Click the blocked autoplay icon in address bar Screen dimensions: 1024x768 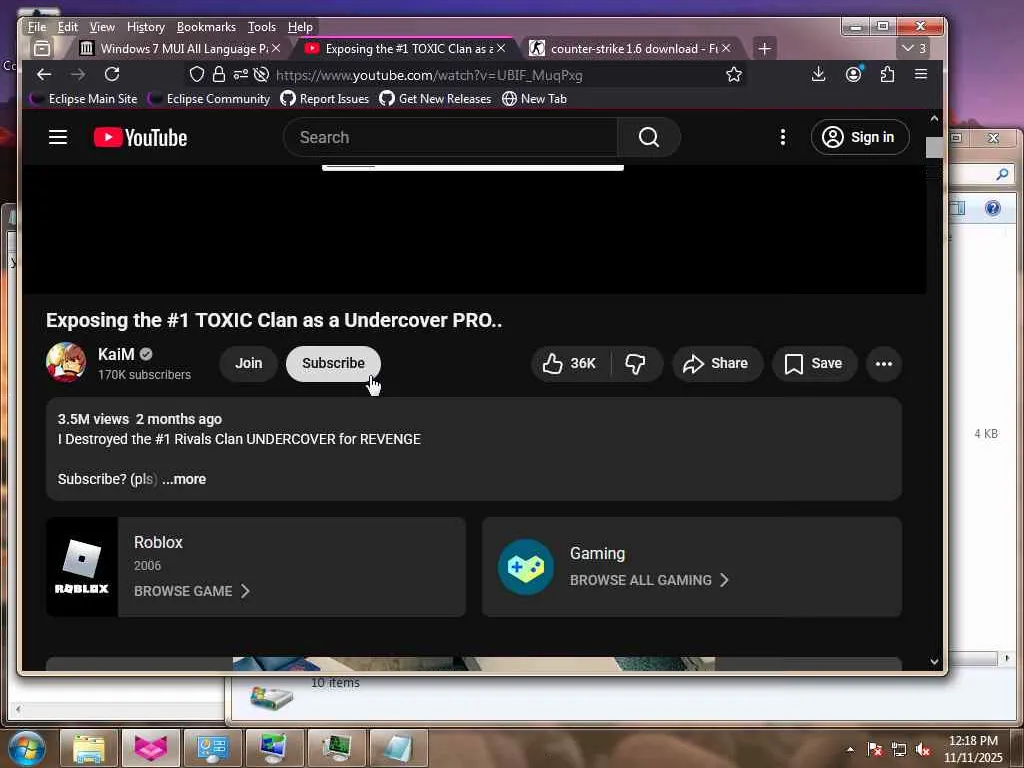click(261, 74)
